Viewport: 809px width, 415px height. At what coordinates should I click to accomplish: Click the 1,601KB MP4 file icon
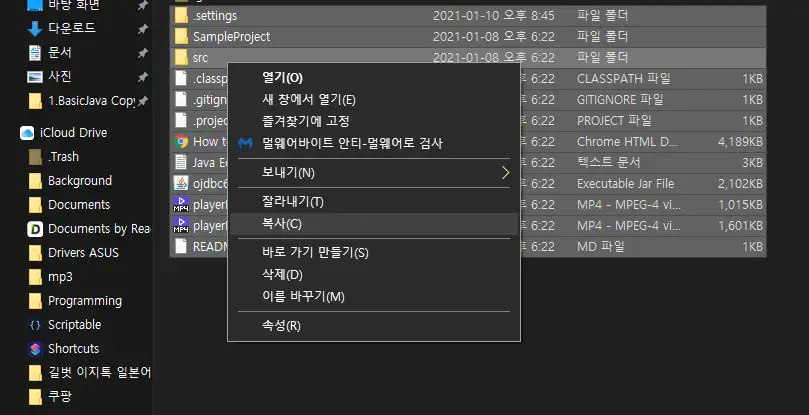tap(181, 226)
